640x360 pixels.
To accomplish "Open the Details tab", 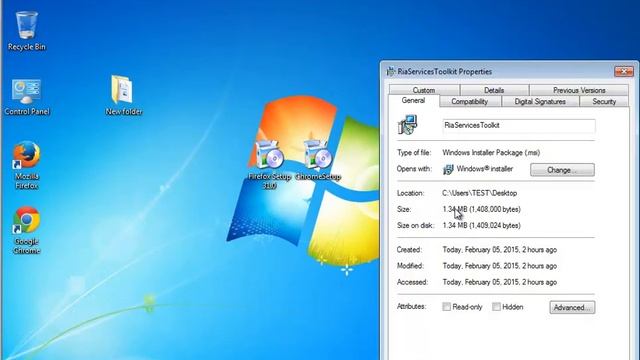I will point(494,90).
